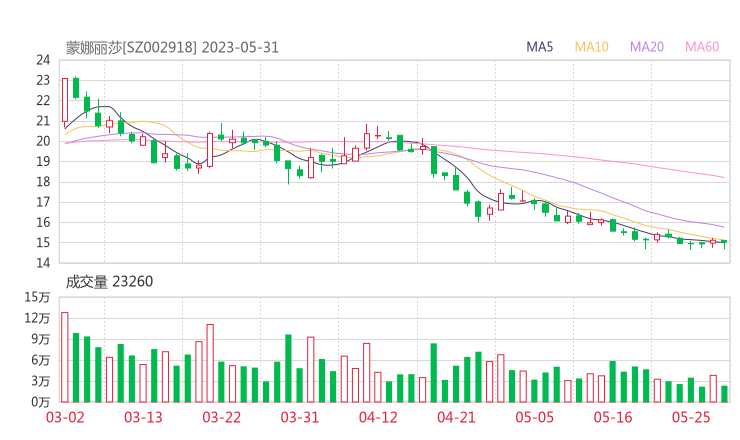Click the 03-31 date label
Viewport: 740px width, 440px height.
300,417
